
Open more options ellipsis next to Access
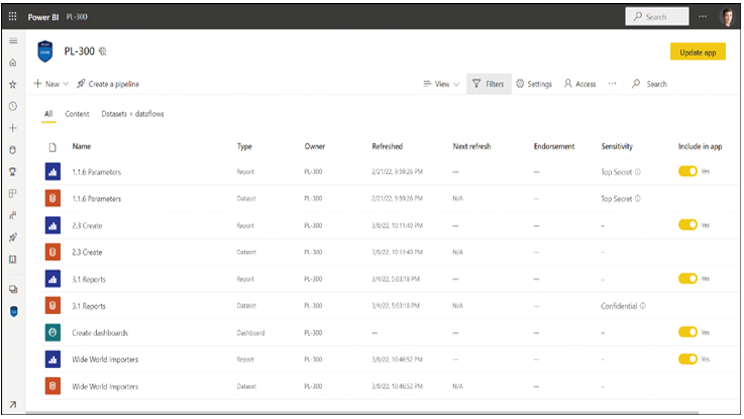612,84
